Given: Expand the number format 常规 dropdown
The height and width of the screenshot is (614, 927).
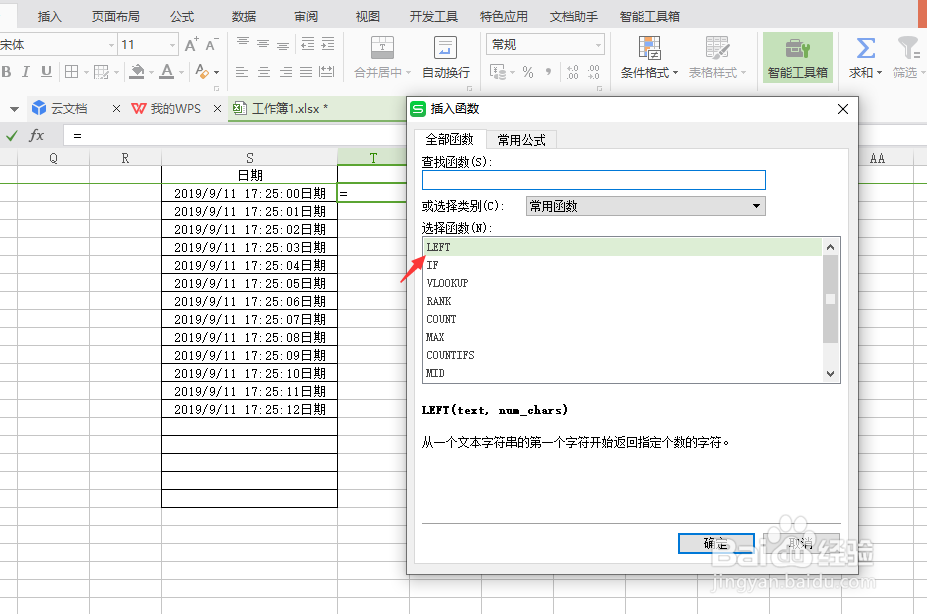Looking at the screenshot, I should pos(598,45).
